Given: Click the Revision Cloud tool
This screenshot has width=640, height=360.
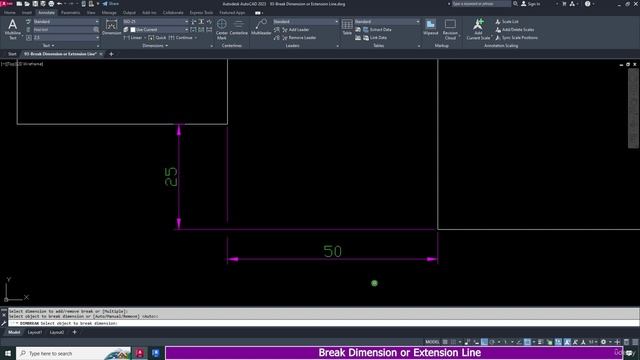Looking at the screenshot, I should click(x=450, y=29).
